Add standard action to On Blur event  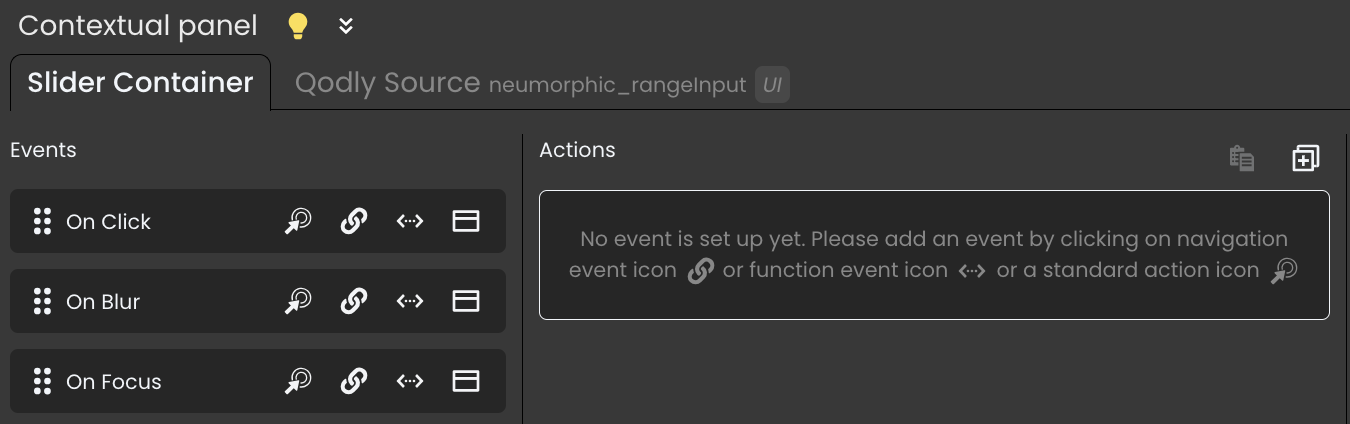(x=297, y=301)
